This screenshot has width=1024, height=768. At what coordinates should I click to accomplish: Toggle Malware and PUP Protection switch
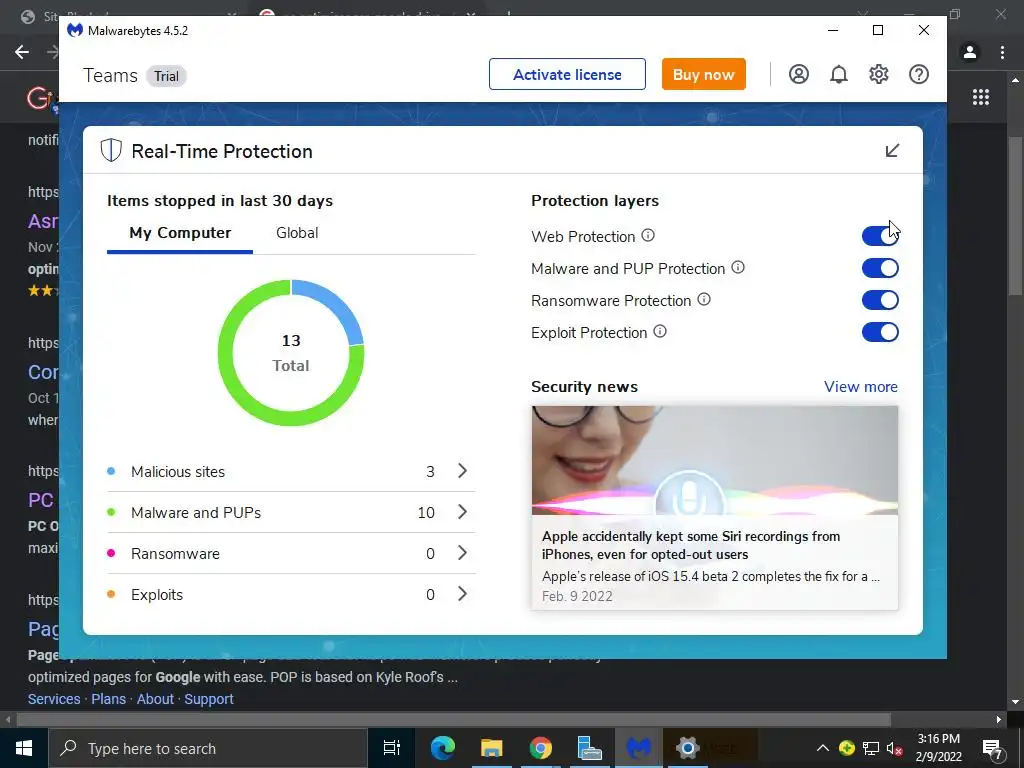(880, 268)
